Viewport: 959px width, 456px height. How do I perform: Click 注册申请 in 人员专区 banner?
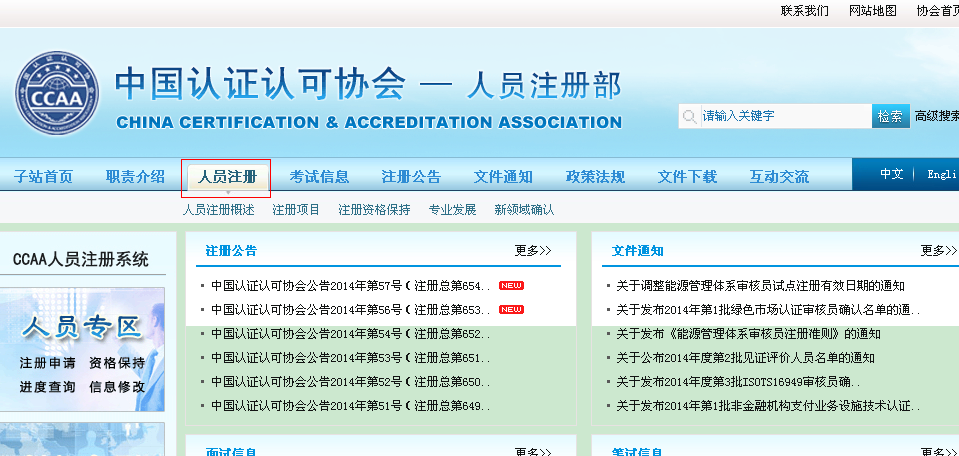(48, 363)
